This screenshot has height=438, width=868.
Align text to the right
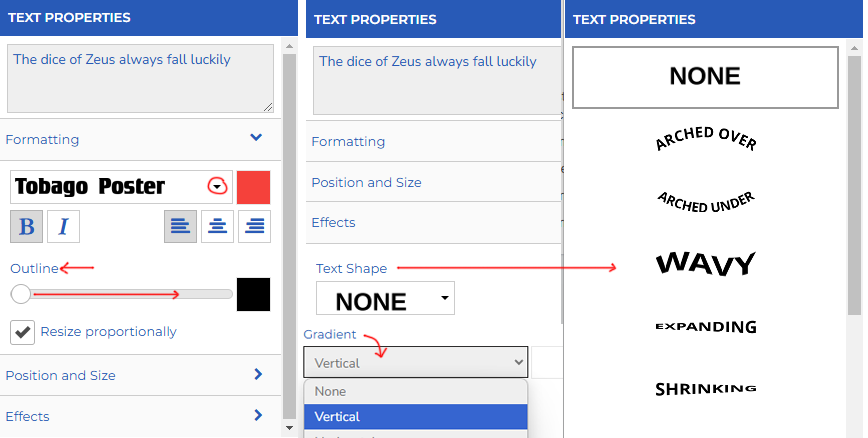255,227
